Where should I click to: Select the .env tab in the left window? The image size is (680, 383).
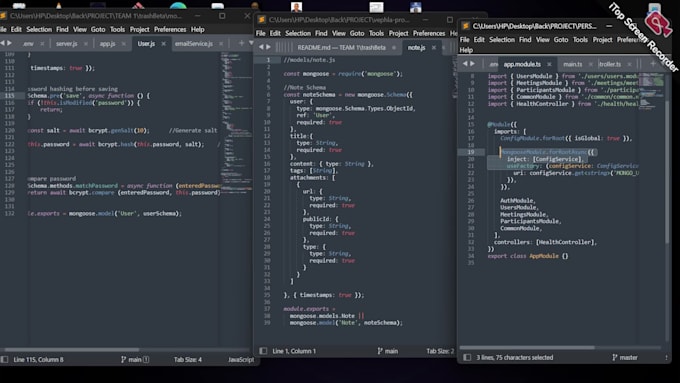(x=28, y=44)
